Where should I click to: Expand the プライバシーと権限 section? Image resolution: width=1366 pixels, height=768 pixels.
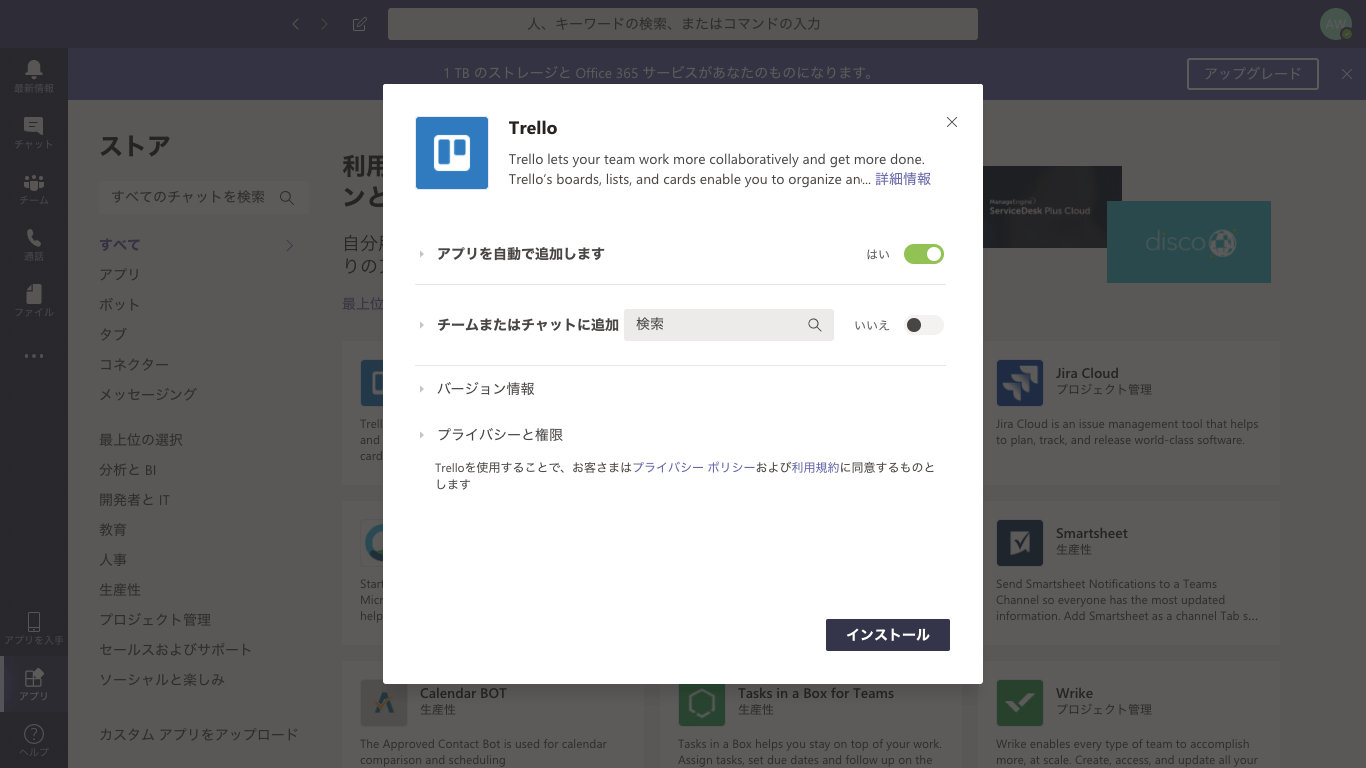tap(499, 435)
